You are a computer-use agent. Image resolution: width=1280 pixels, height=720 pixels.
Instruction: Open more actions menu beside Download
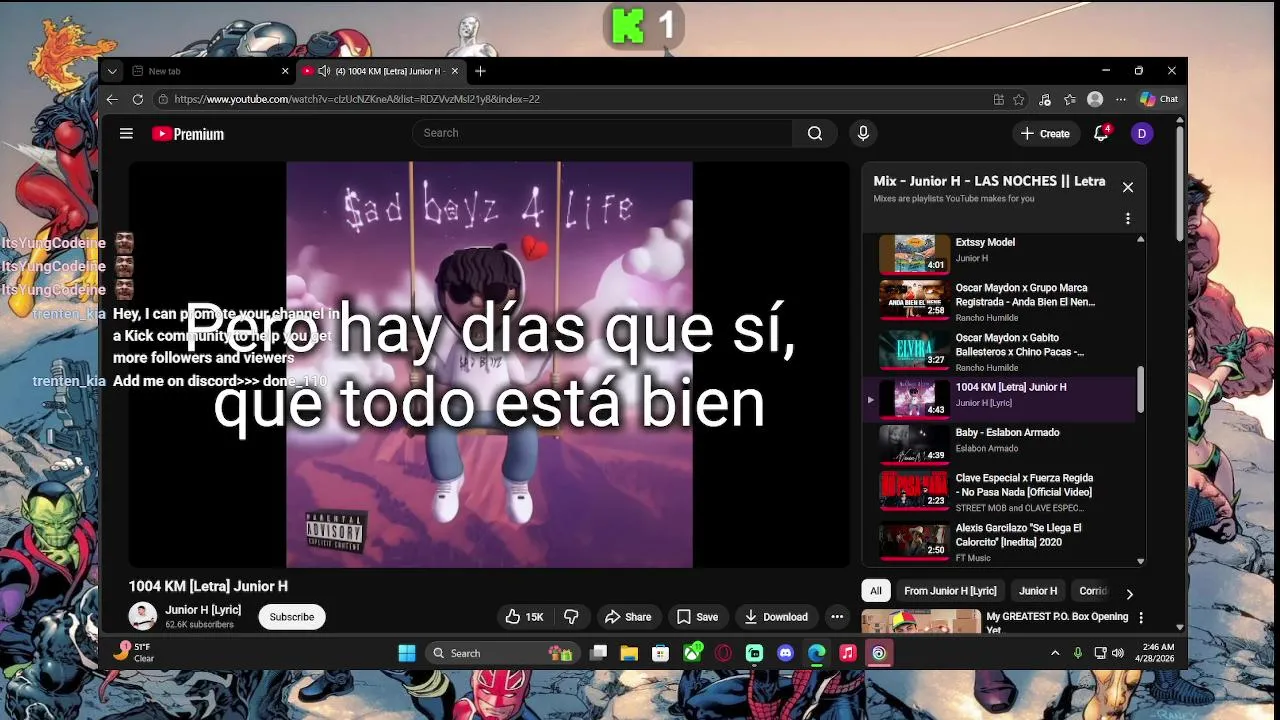(x=837, y=617)
